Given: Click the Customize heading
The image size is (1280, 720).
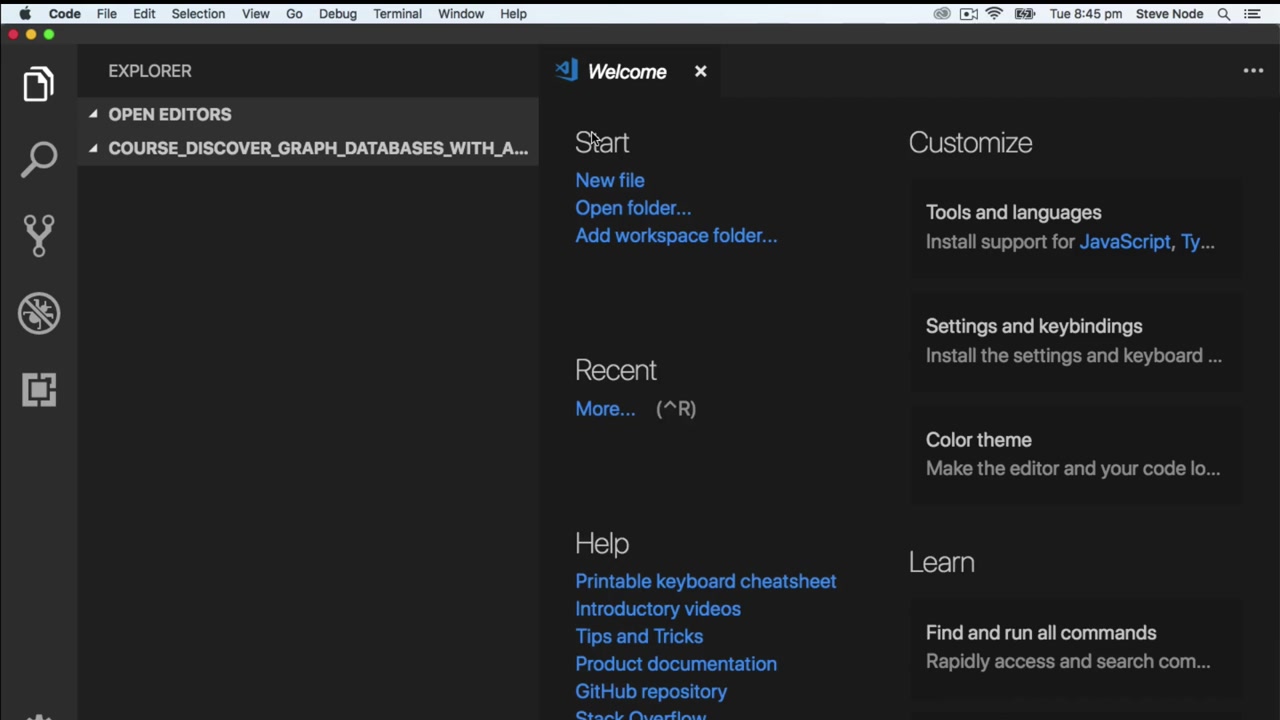Looking at the screenshot, I should pos(970,143).
